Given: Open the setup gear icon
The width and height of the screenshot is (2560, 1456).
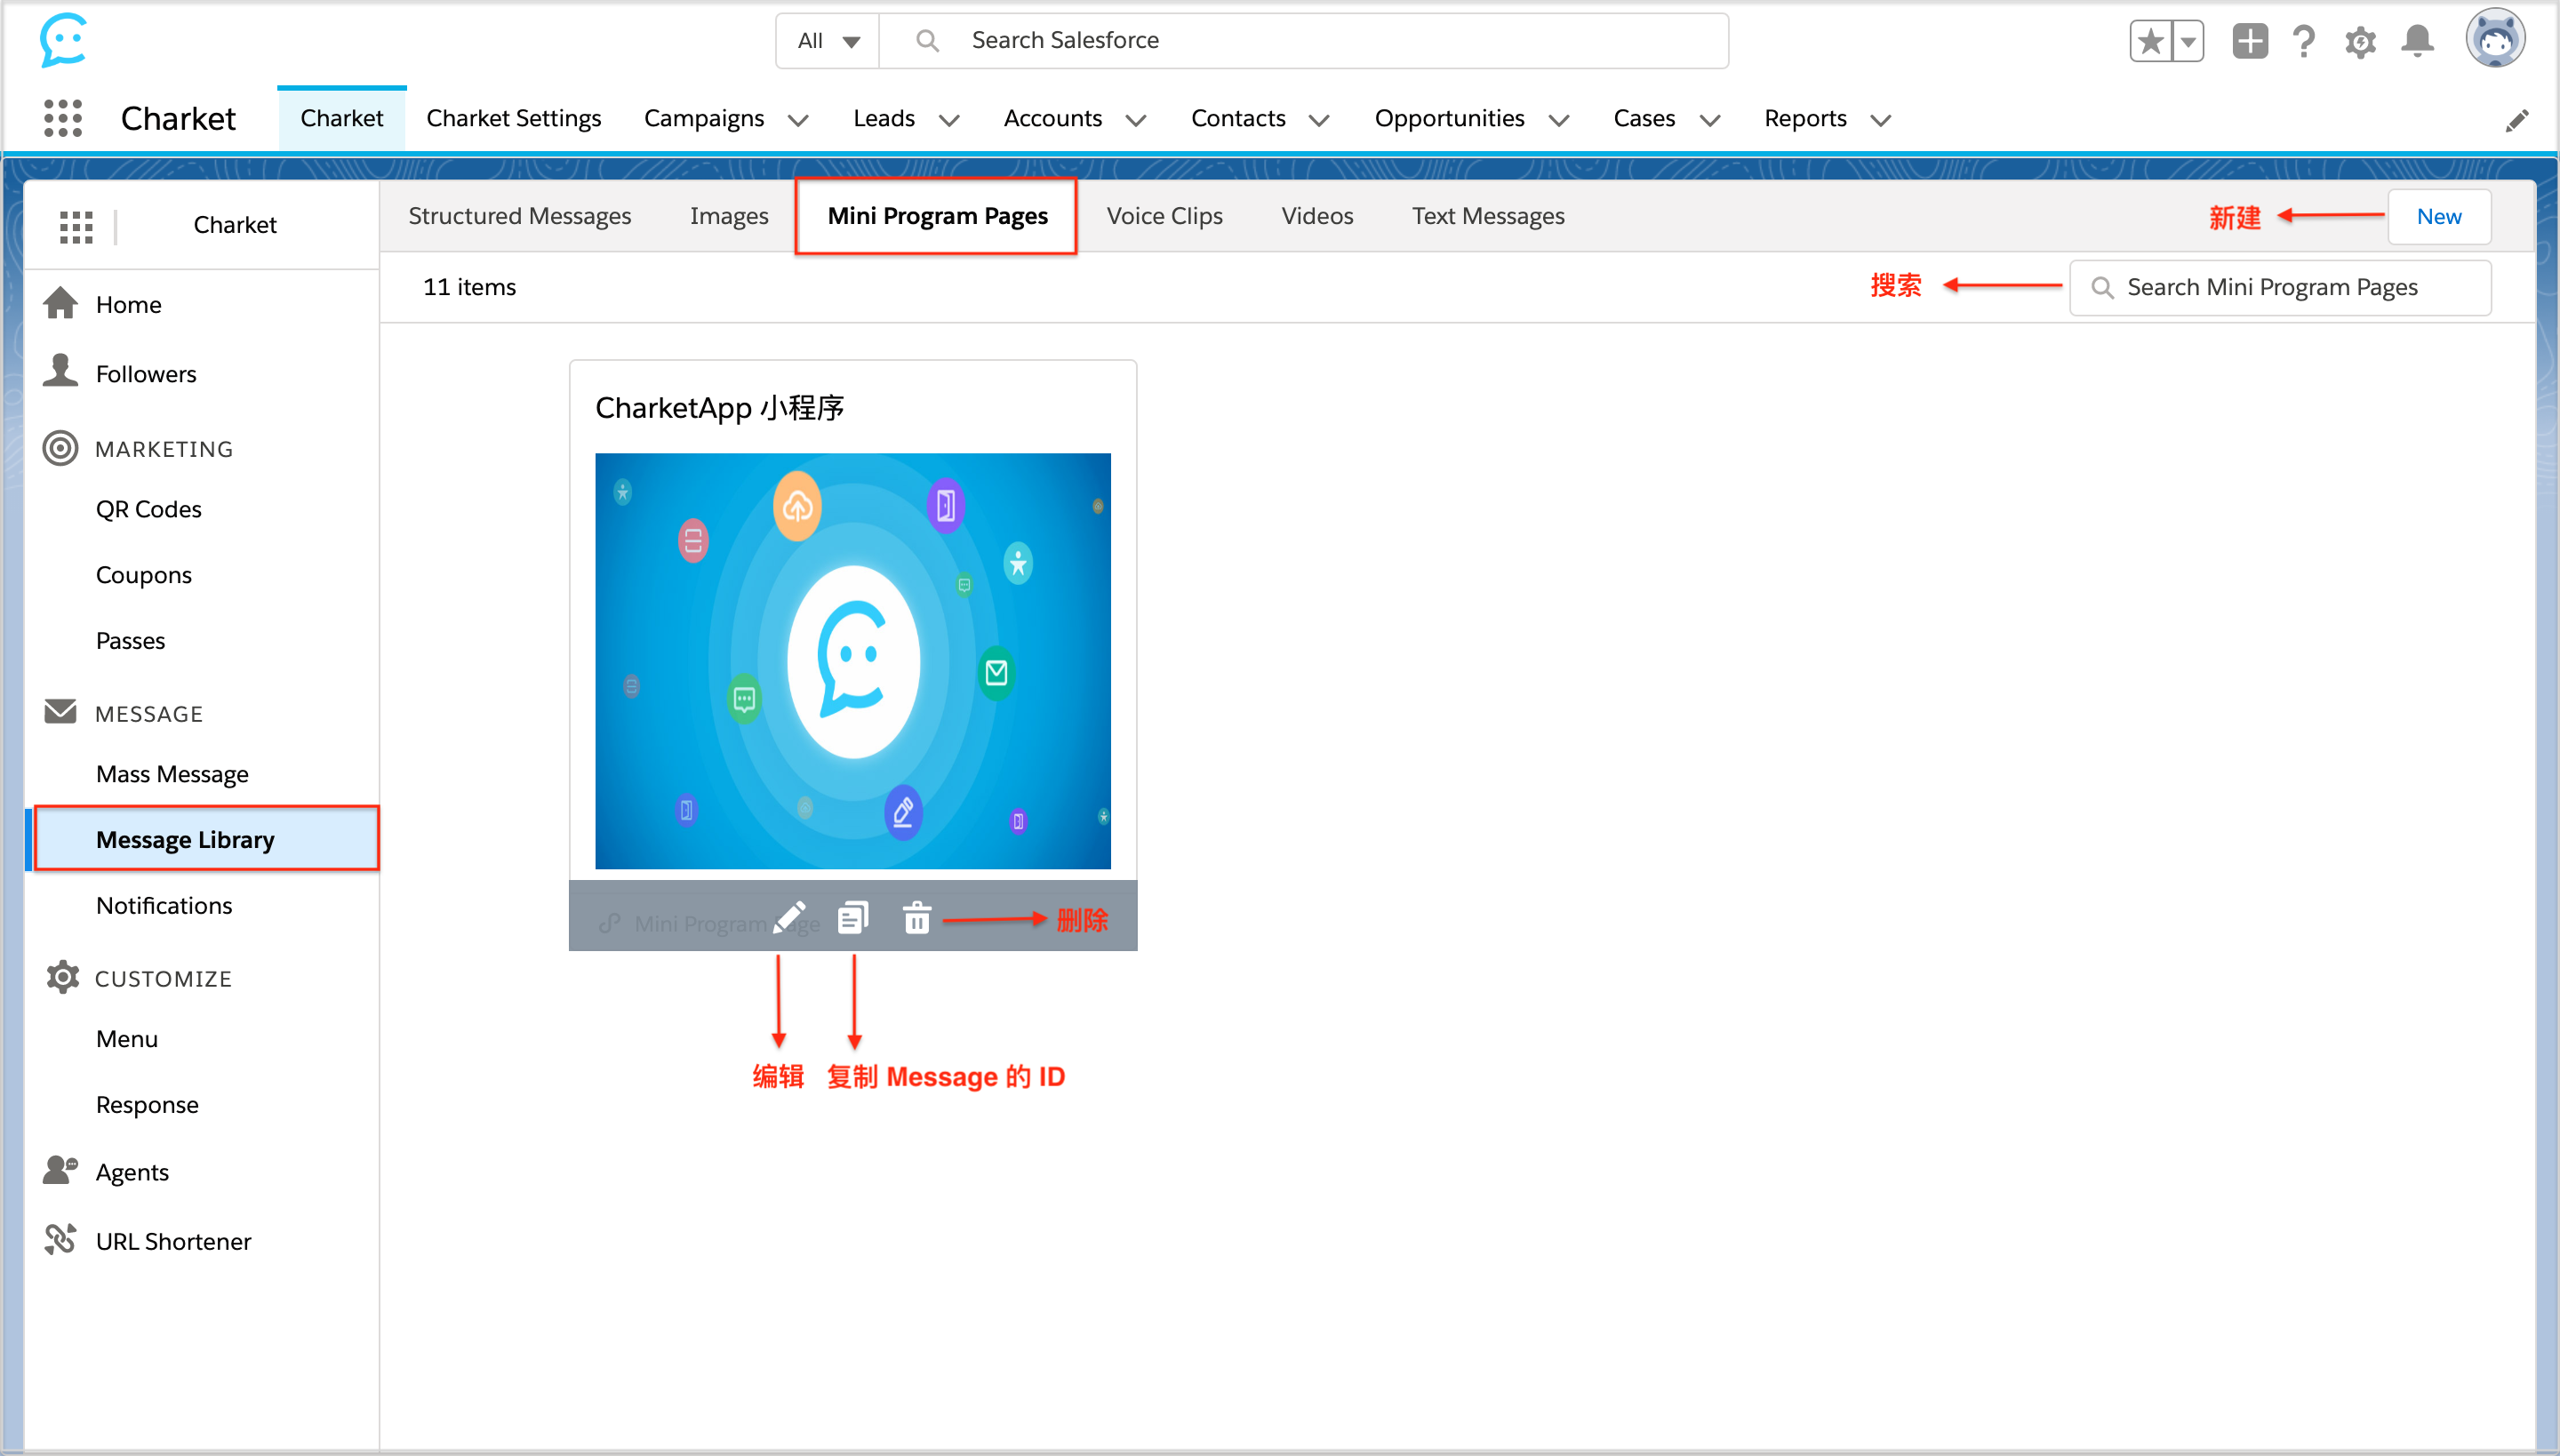Looking at the screenshot, I should tap(2361, 41).
